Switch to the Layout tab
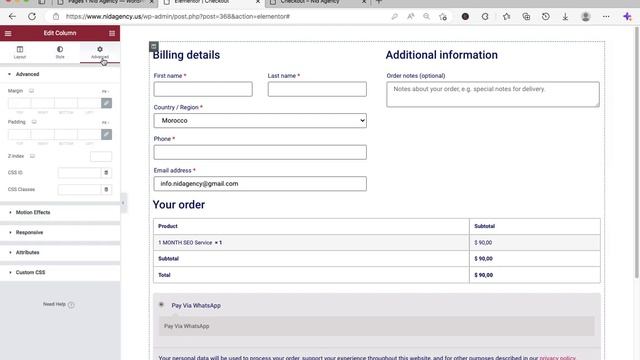The height and width of the screenshot is (360, 640). pos(20,52)
